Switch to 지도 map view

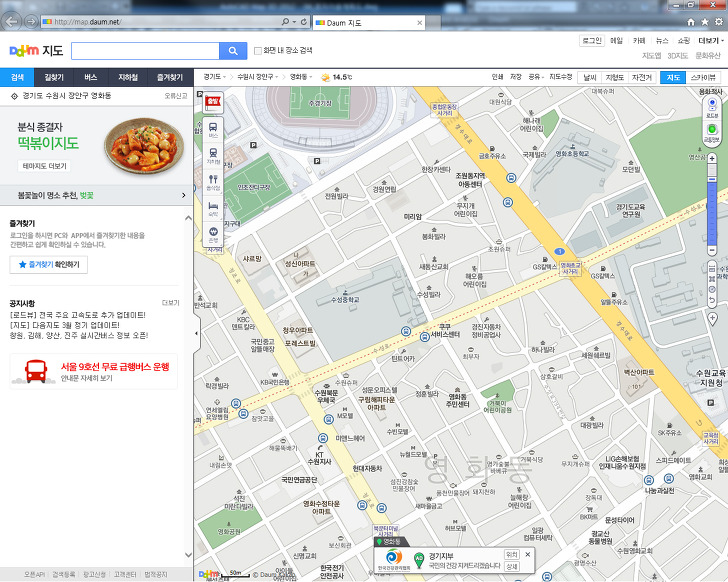(673, 78)
